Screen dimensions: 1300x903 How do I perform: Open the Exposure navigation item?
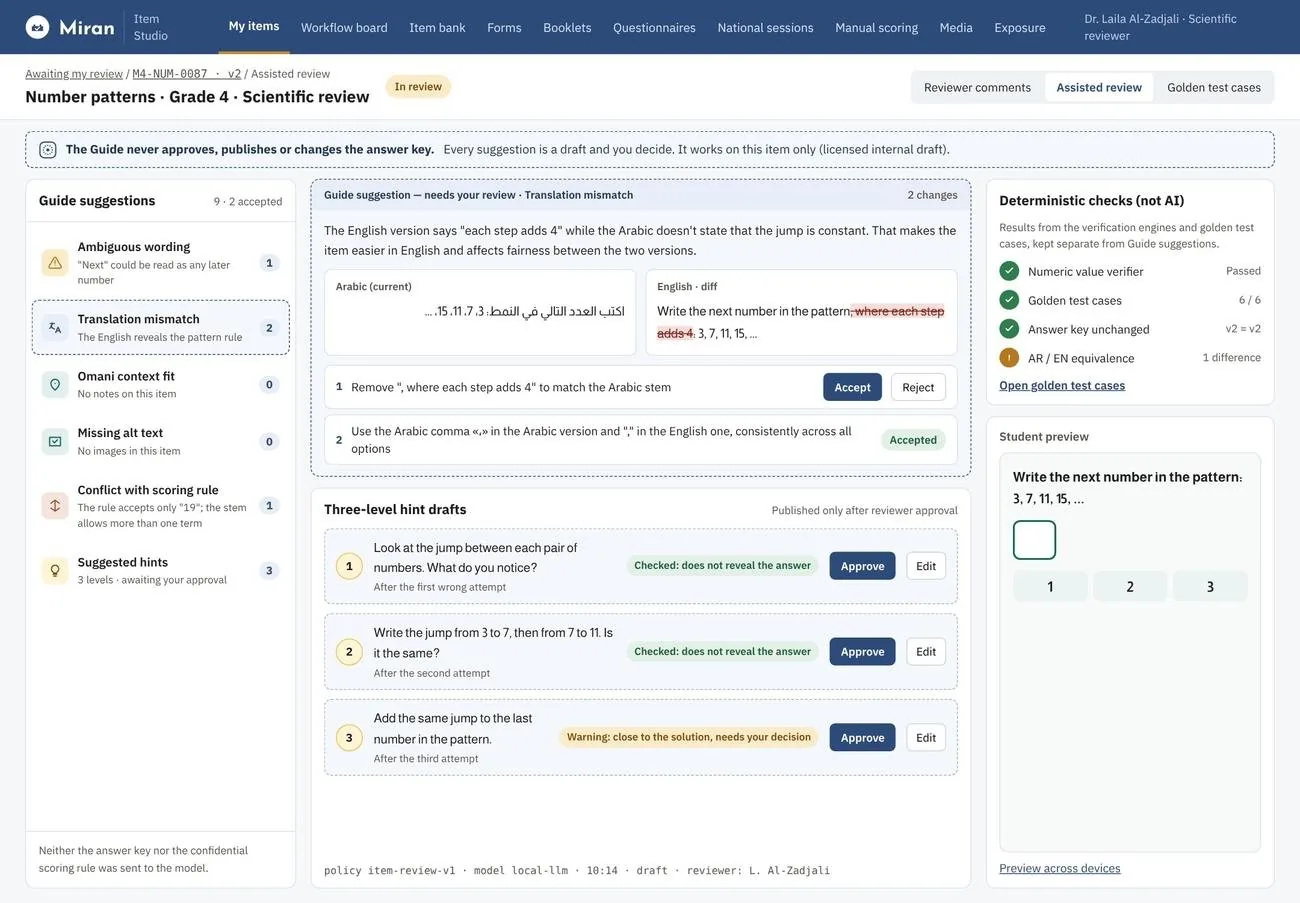(x=1020, y=27)
